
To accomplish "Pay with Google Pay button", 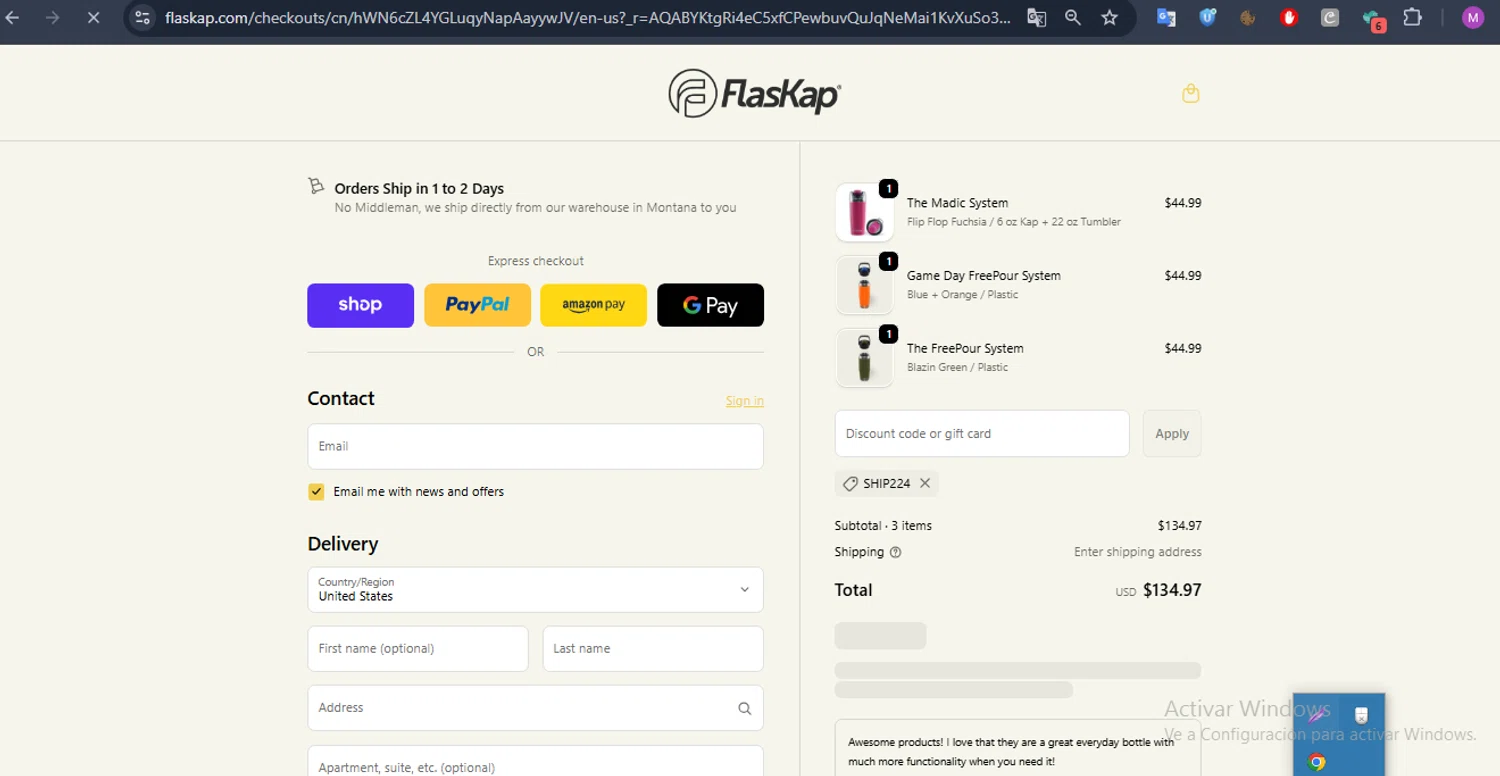I will pyautogui.click(x=710, y=305).
